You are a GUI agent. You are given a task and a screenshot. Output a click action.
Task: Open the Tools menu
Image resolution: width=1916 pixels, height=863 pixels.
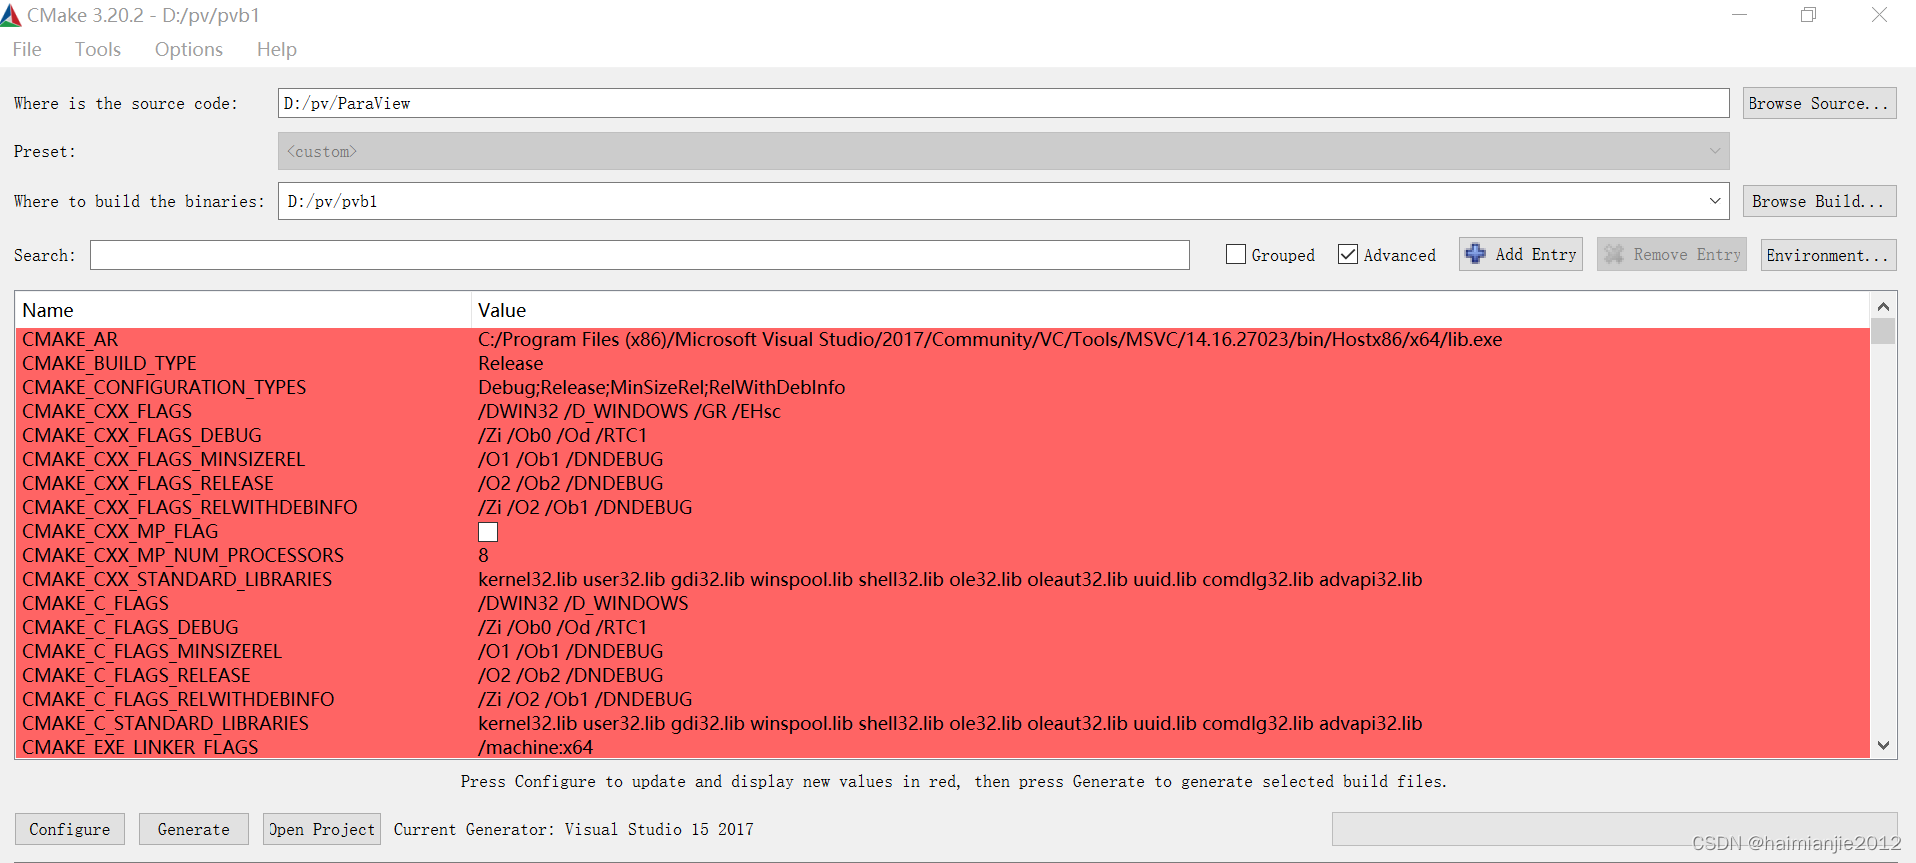click(97, 49)
